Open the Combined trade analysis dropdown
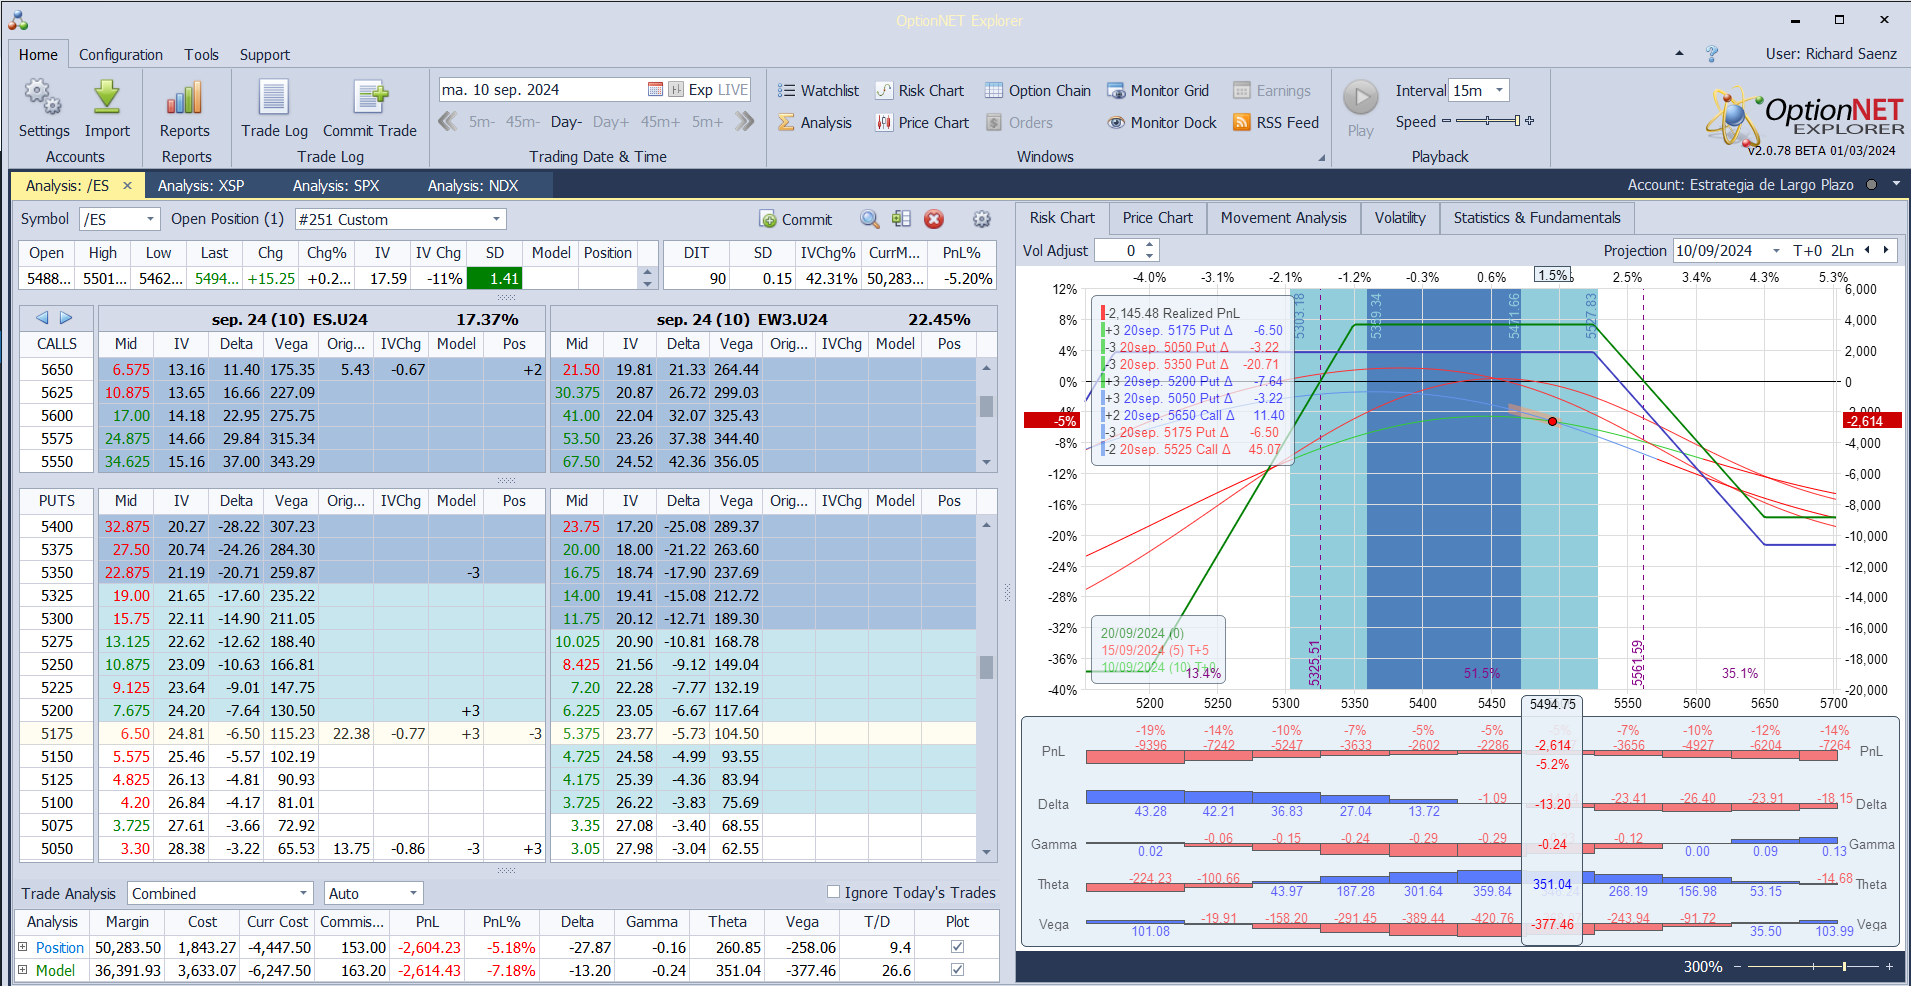This screenshot has height=986, width=1911. [303, 893]
